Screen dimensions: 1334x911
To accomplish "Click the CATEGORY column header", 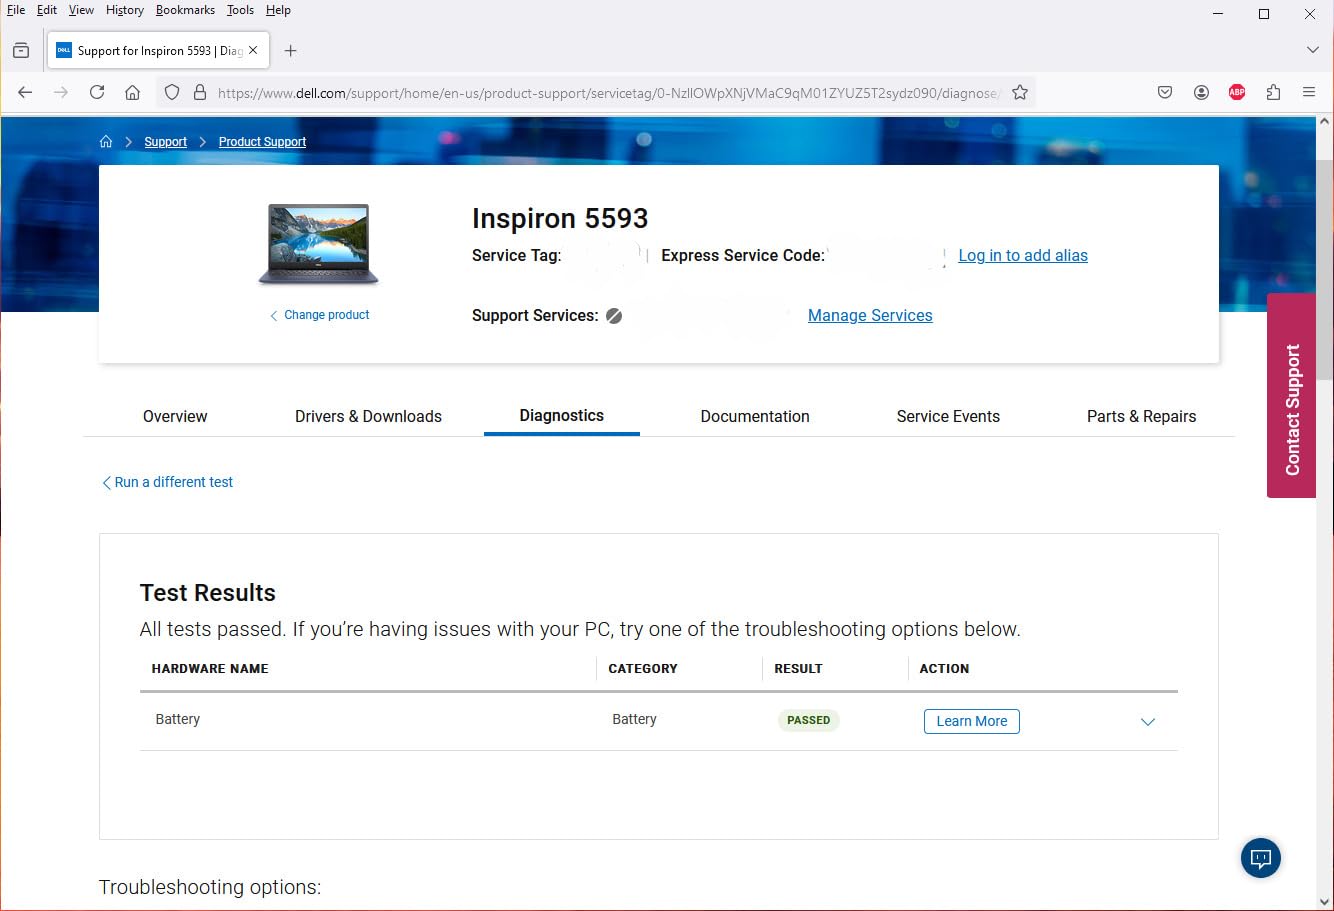I will pos(643,668).
